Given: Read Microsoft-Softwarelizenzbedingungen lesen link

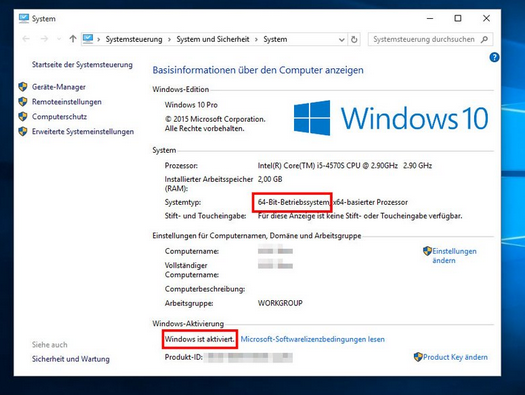Looking at the screenshot, I should (x=312, y=339).
